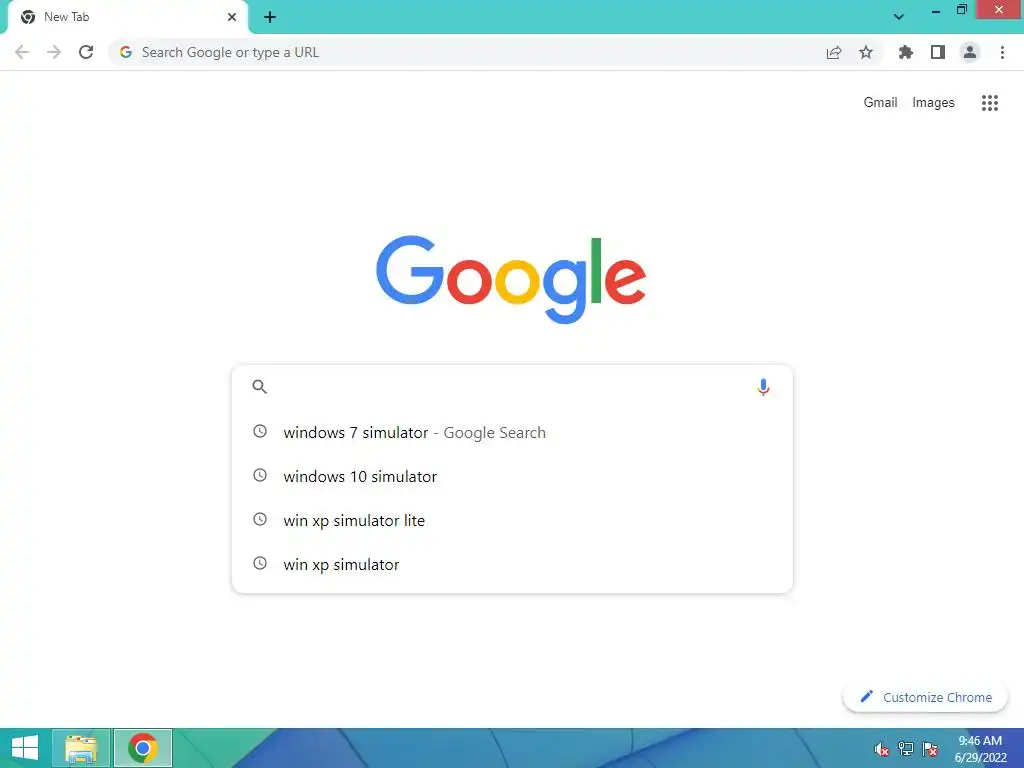The width and height of the screenshot is (1024, 768).
Task: Open the Google apps grid
Action: (x=989, y=103)
